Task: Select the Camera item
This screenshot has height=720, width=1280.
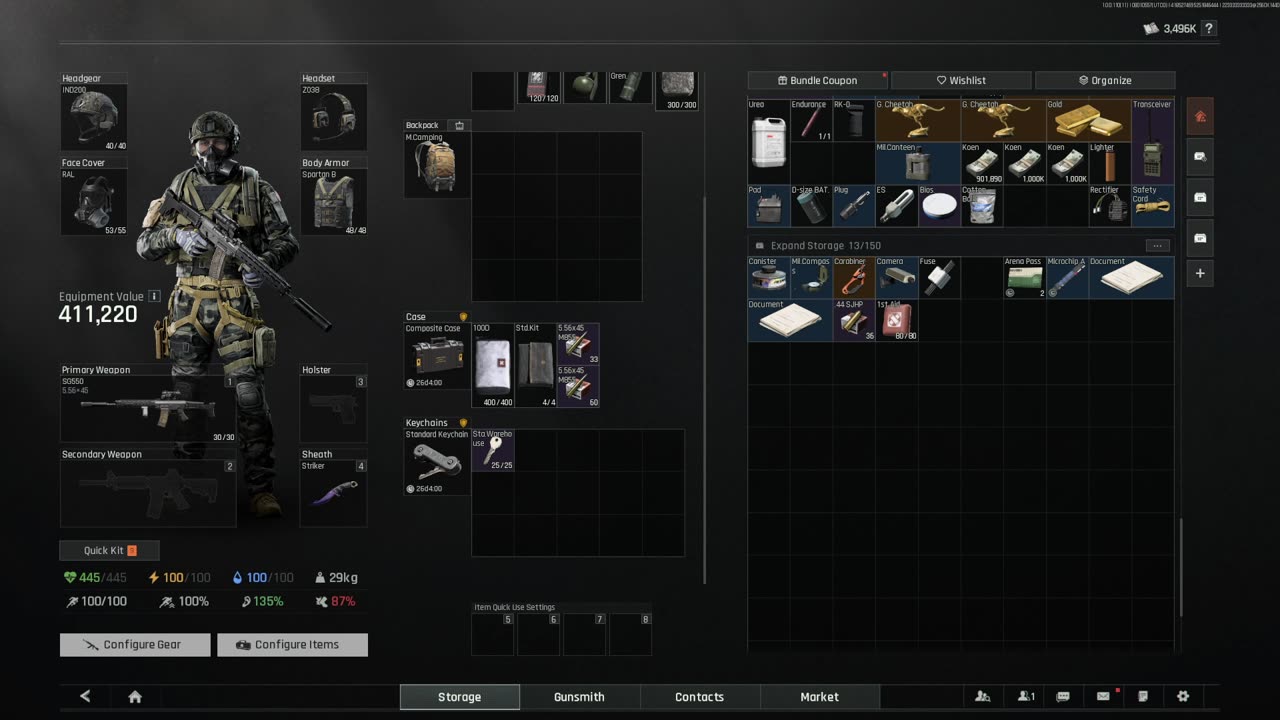Action: (x=896, y=277)
